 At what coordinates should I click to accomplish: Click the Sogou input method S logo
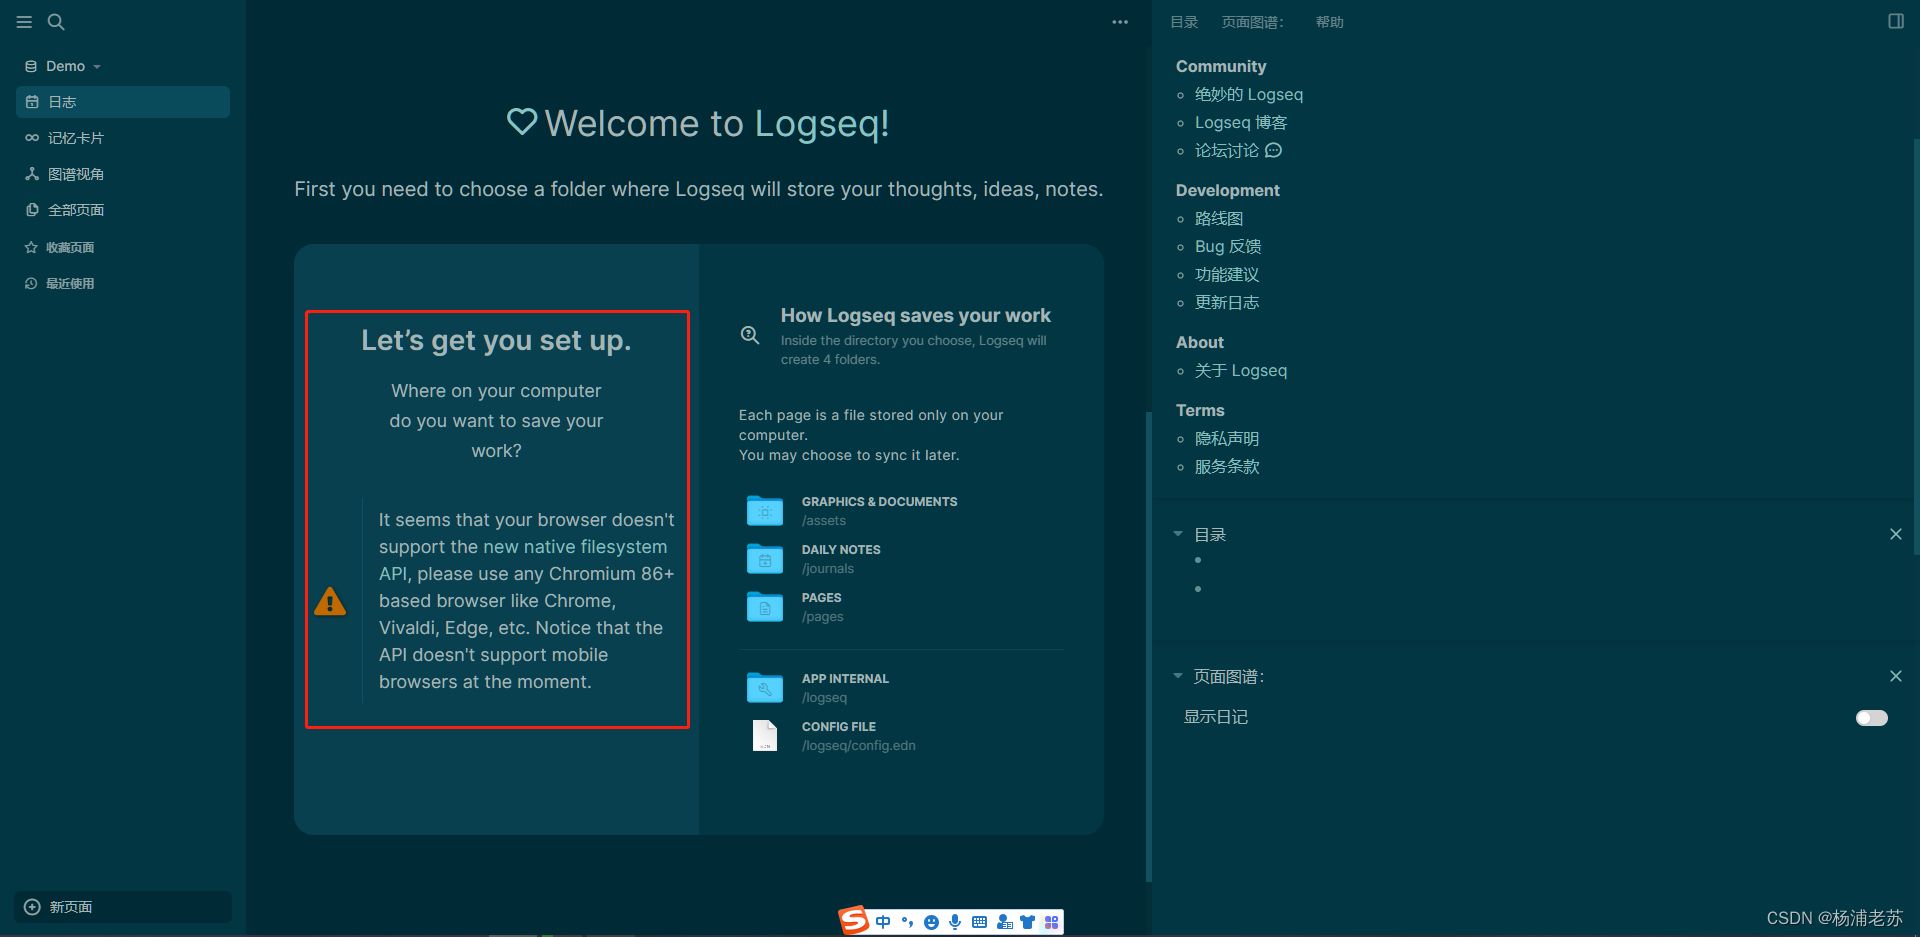tap(854, 921)
